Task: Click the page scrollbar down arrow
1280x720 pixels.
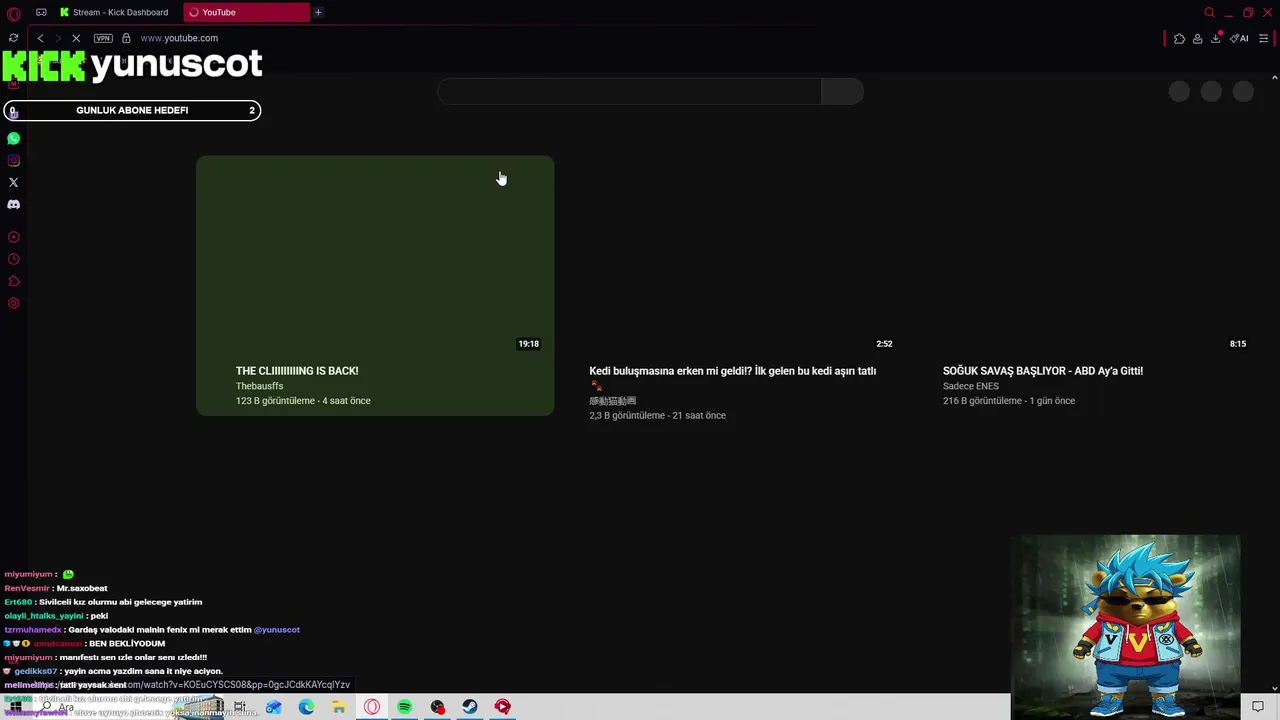Action: tap(1274, 688)
